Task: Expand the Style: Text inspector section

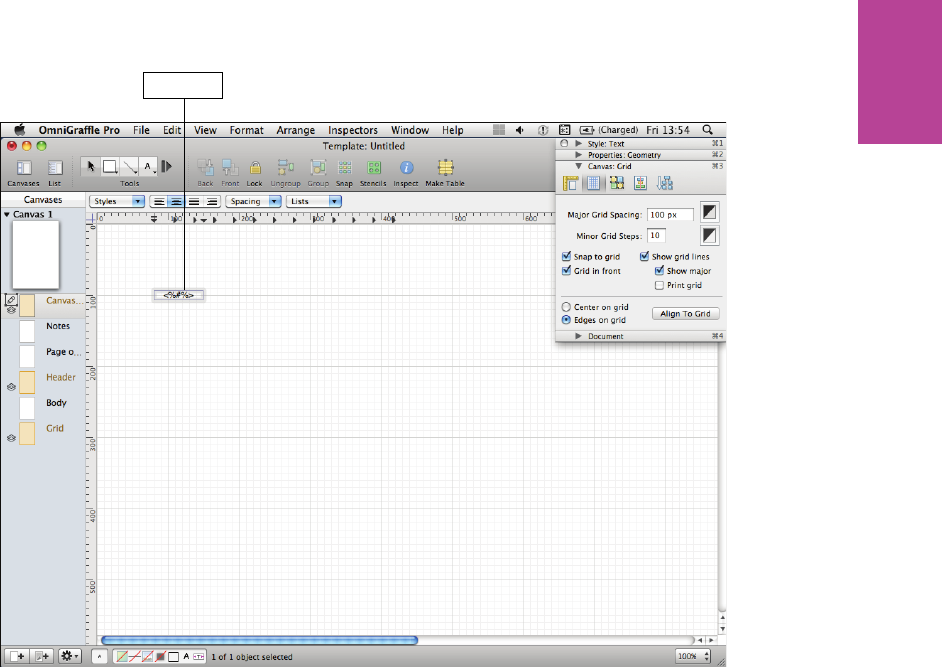Action: 579,144
